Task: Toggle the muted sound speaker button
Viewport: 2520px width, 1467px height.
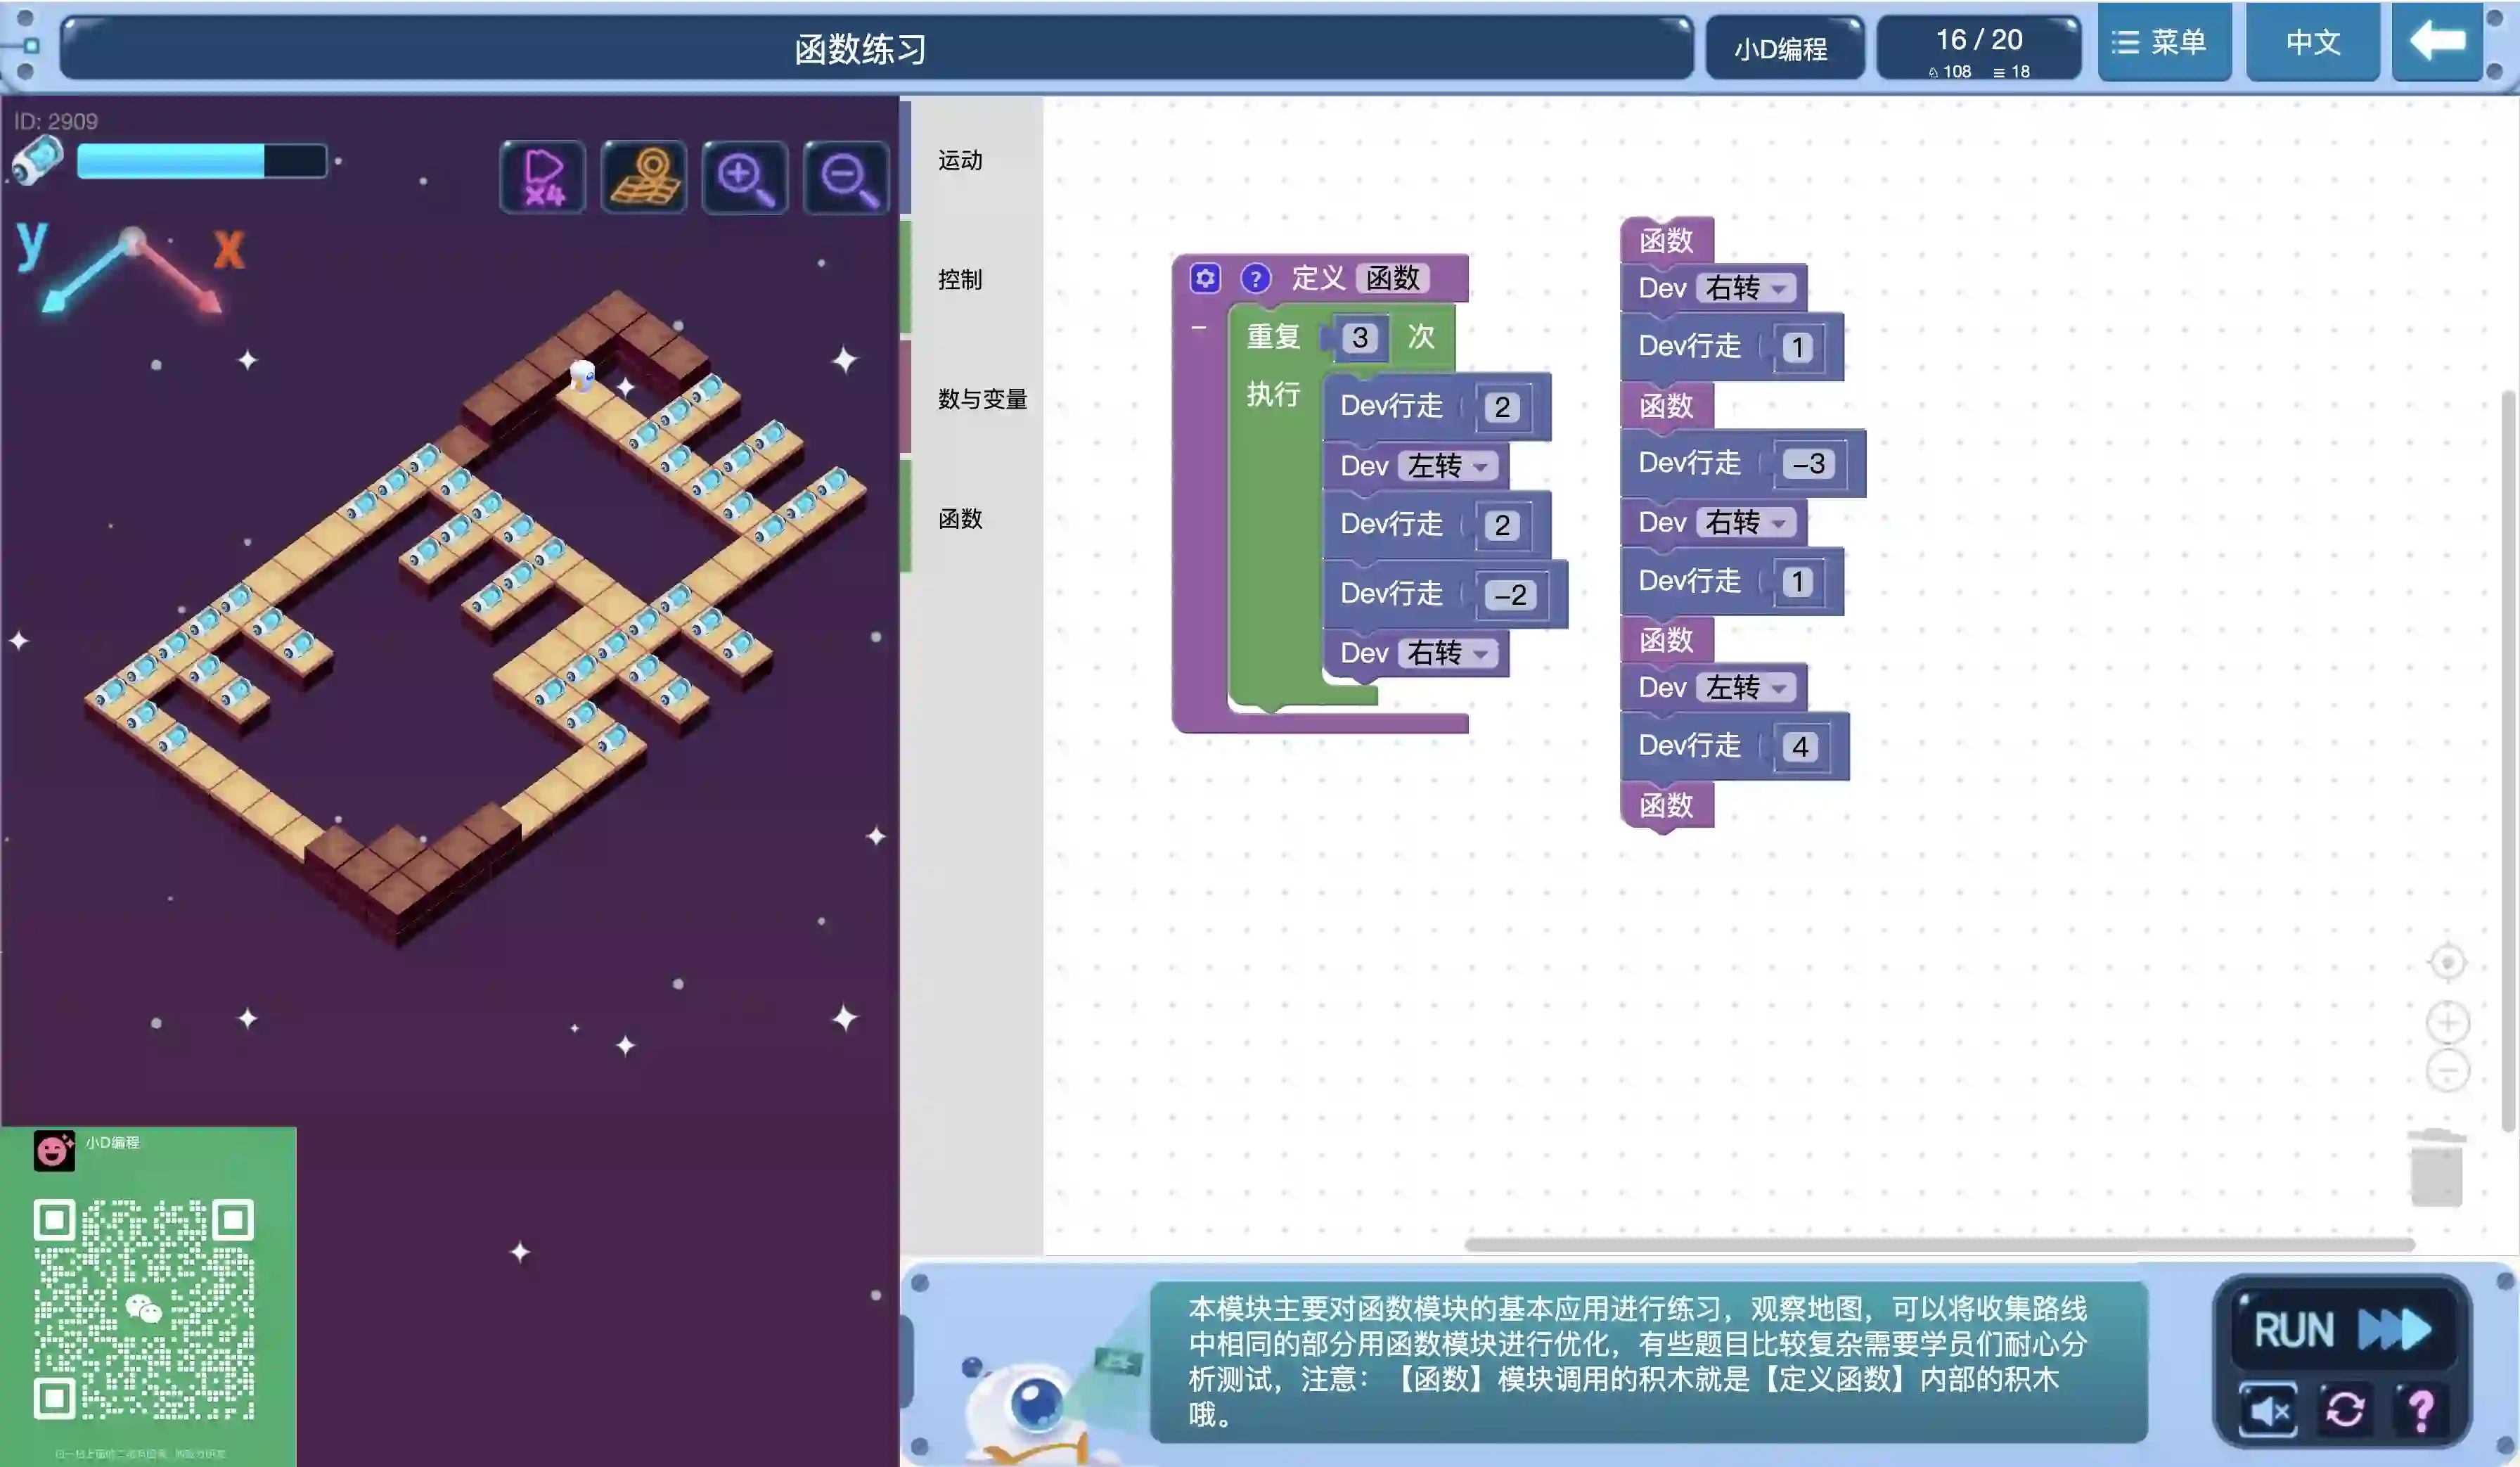Action: pyautogui.click(x=2268, y=1410)
